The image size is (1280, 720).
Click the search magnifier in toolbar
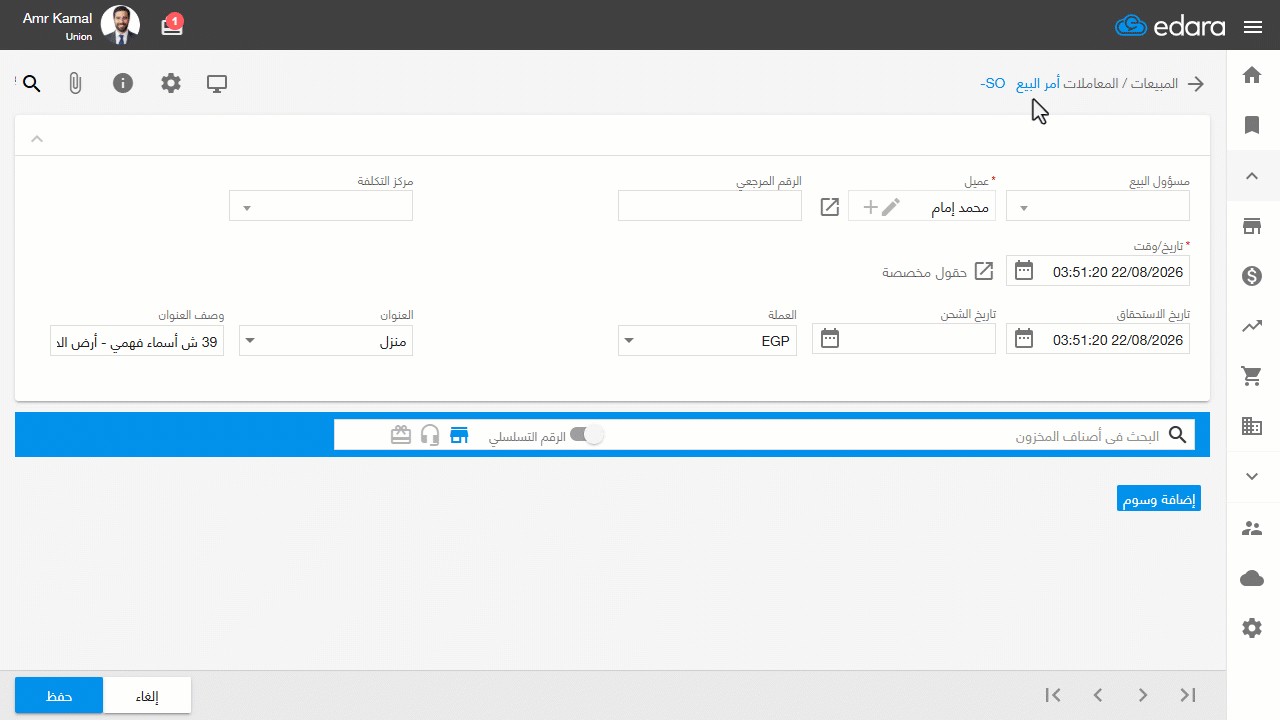coord(32,84)
